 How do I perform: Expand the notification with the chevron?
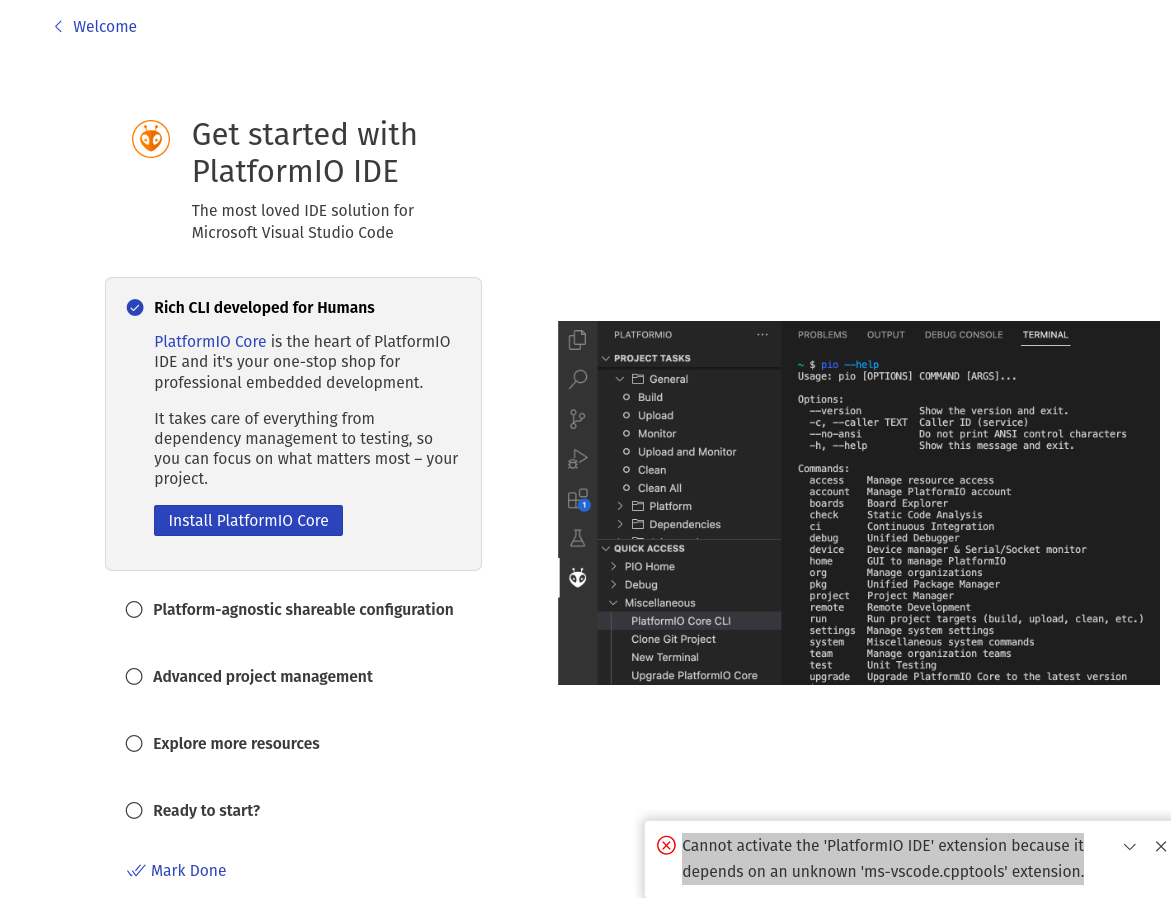[x=1130, y=846]
